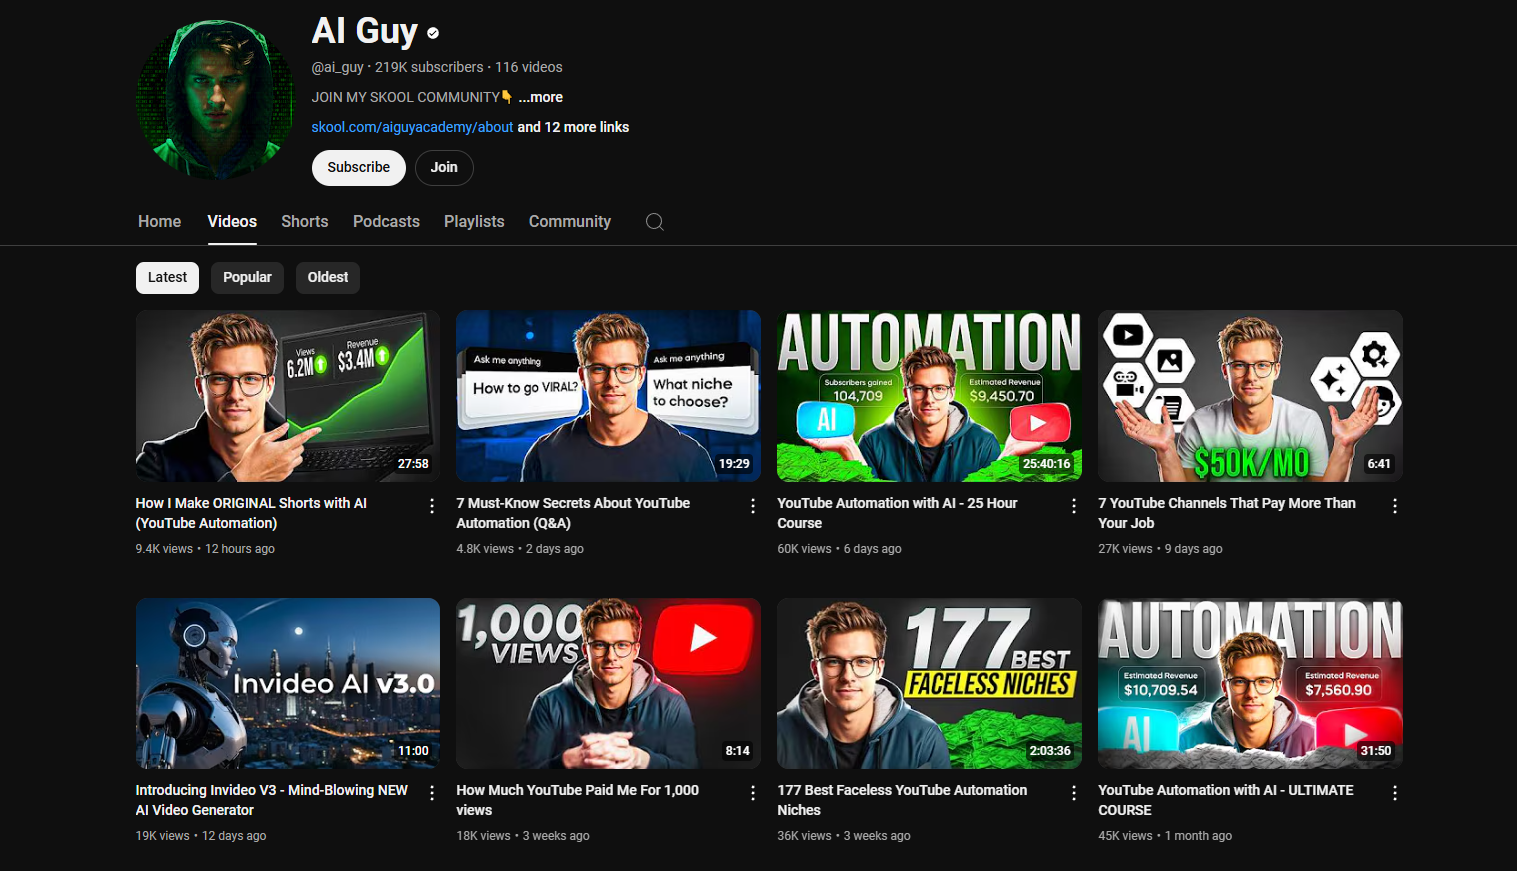
Task: Open the Shorts tab
Action: coord(305,222)
